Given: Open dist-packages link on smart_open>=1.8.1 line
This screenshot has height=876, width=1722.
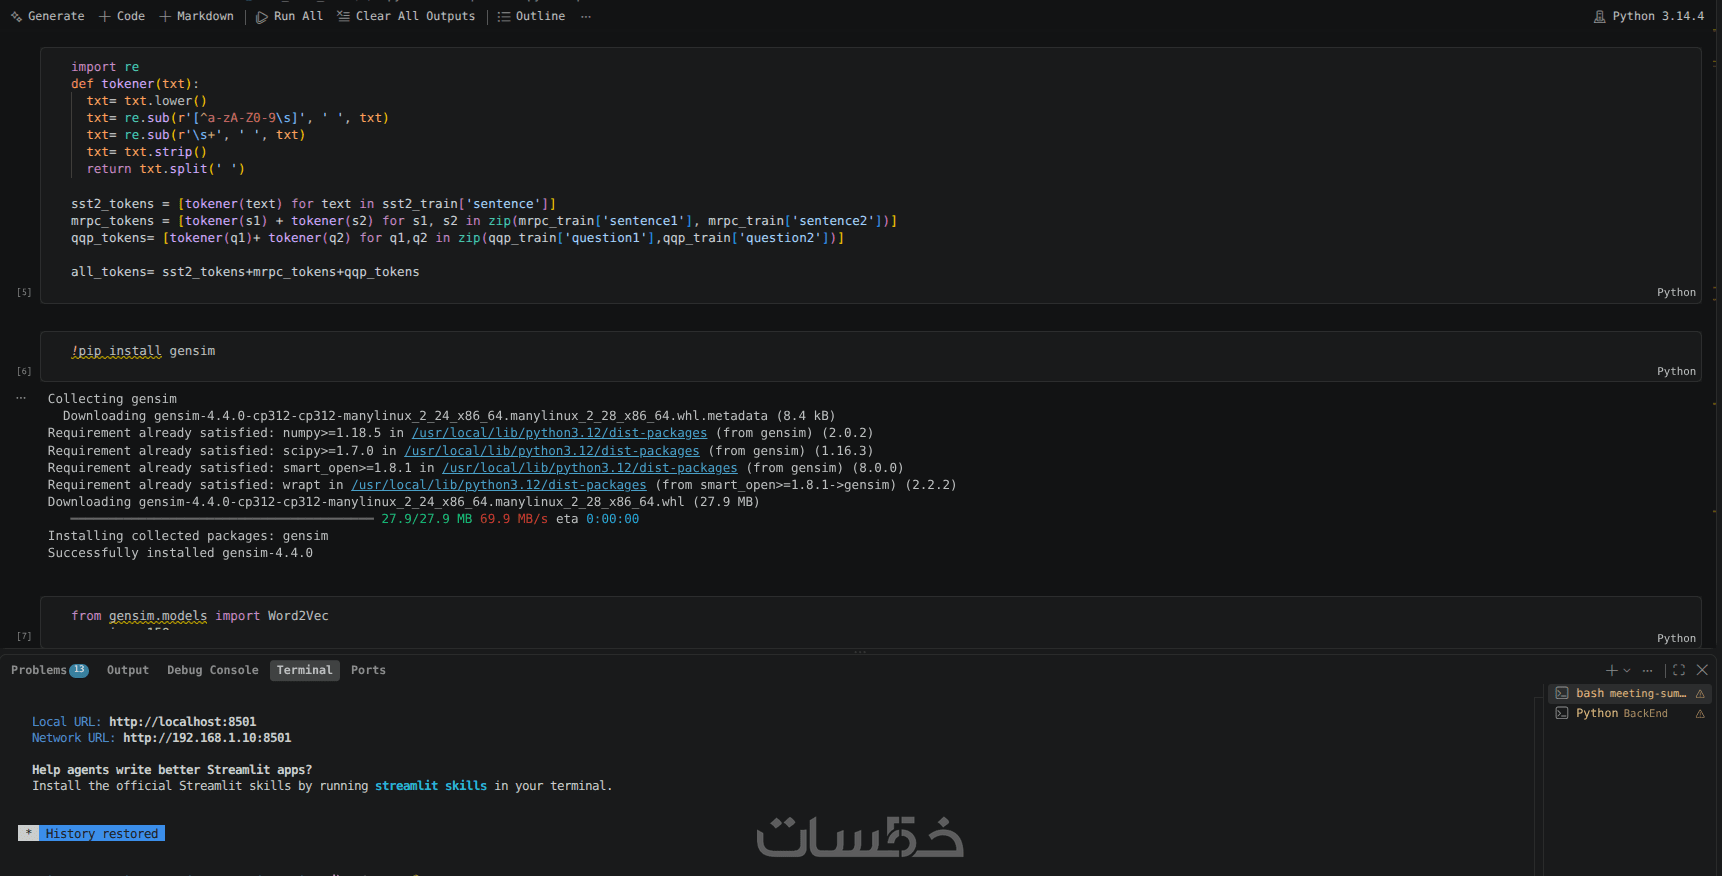Looking at the screenshot, I should pos(590,468).
